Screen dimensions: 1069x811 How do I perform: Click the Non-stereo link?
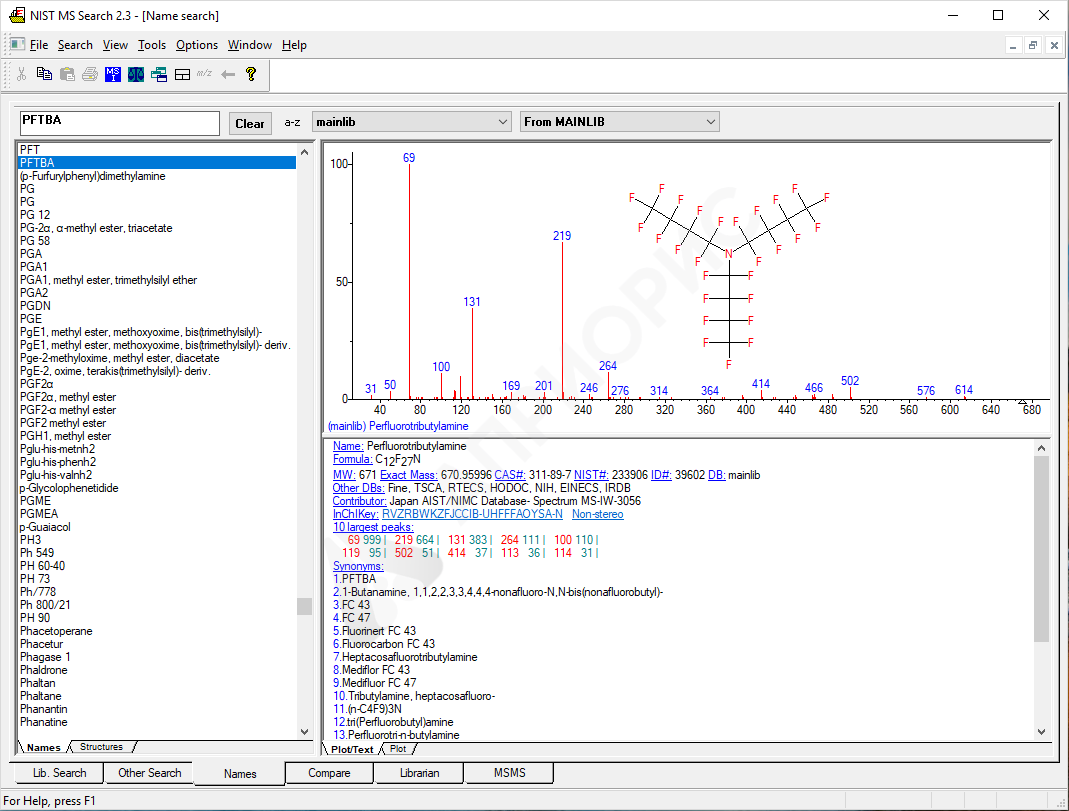point(597,514)
